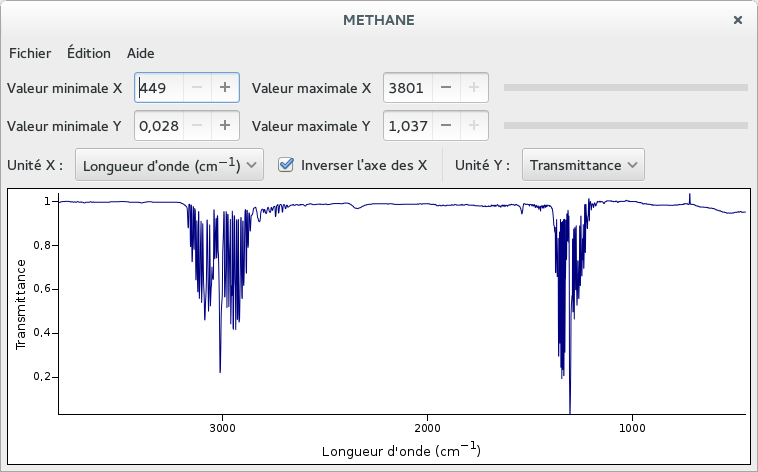Open the Aide menu
Image resolution: width=758 pixels, height=472 pixels.
pos(141,52)
